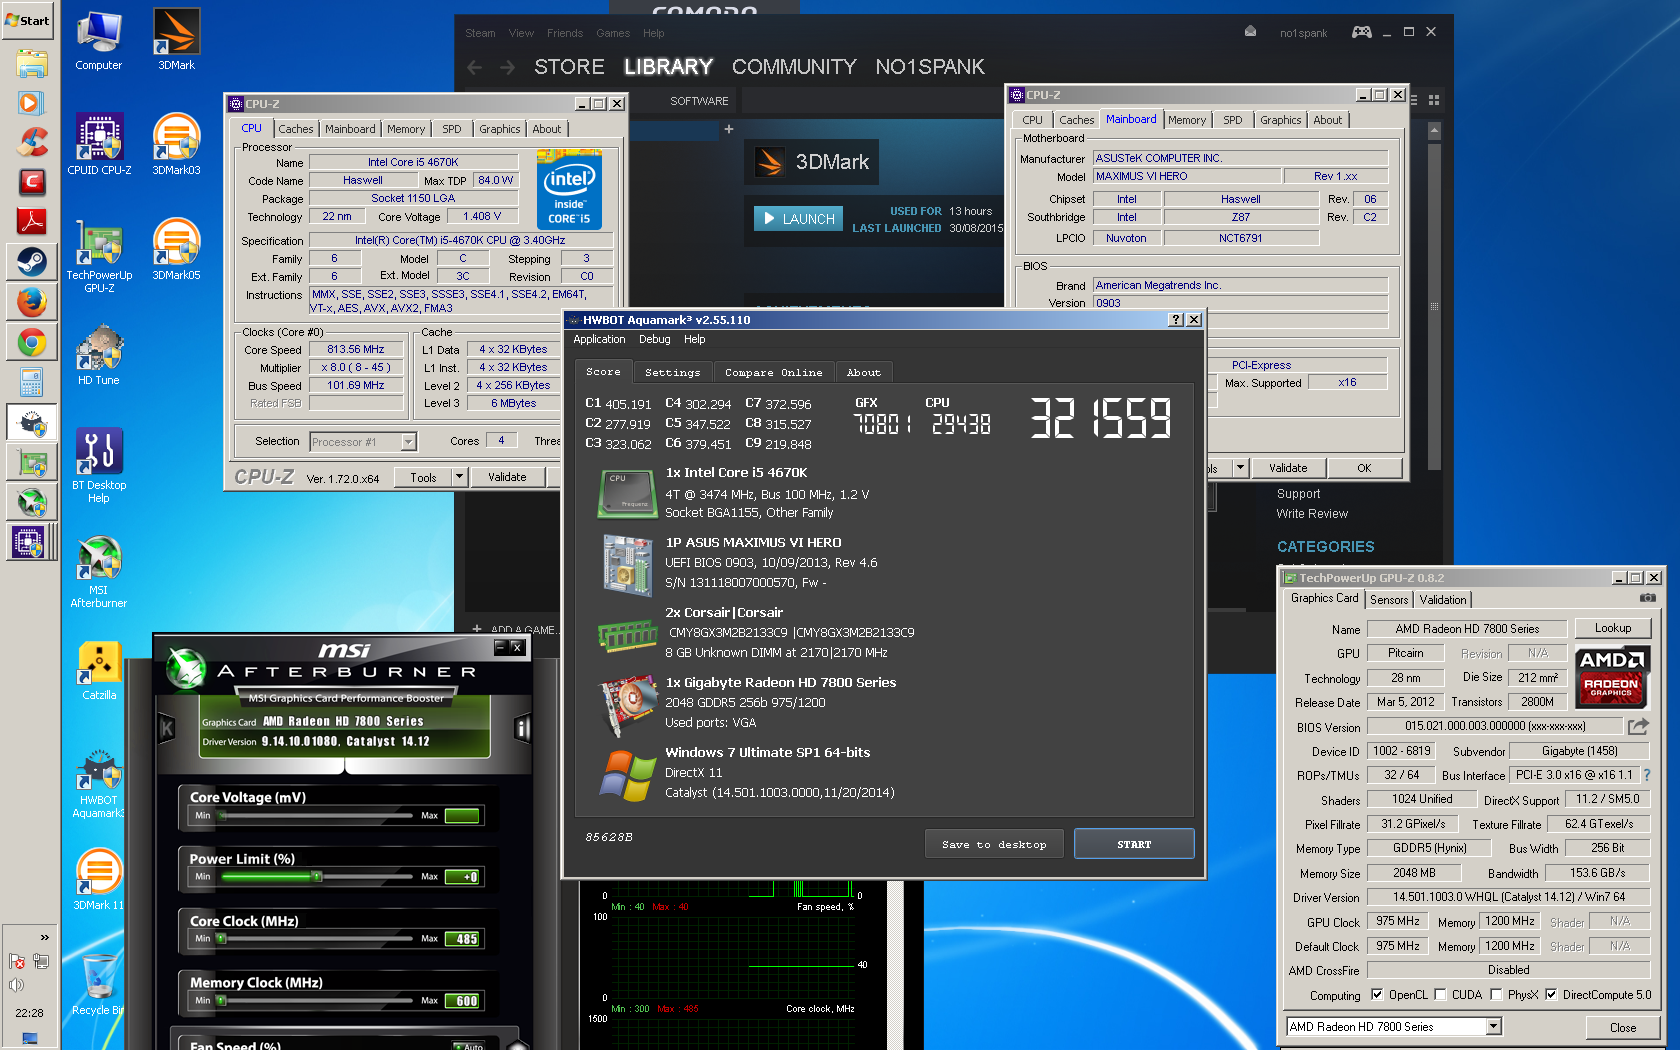Screen dimensions: 1680x1050
Task: Click the Afterburner info 'i' button
Action: coord(521,728)
